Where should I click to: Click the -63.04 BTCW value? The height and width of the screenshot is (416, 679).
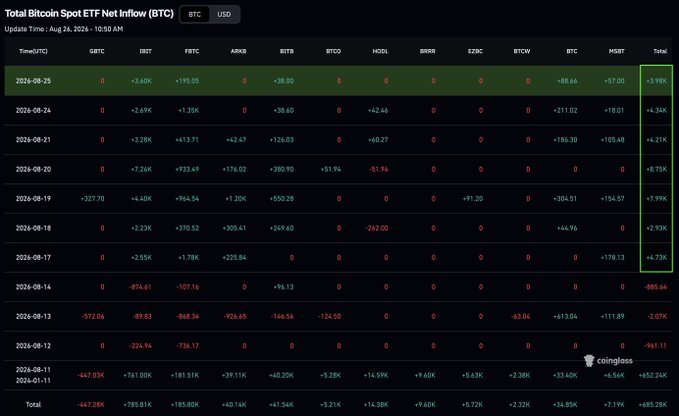click(x=520, y=316)
